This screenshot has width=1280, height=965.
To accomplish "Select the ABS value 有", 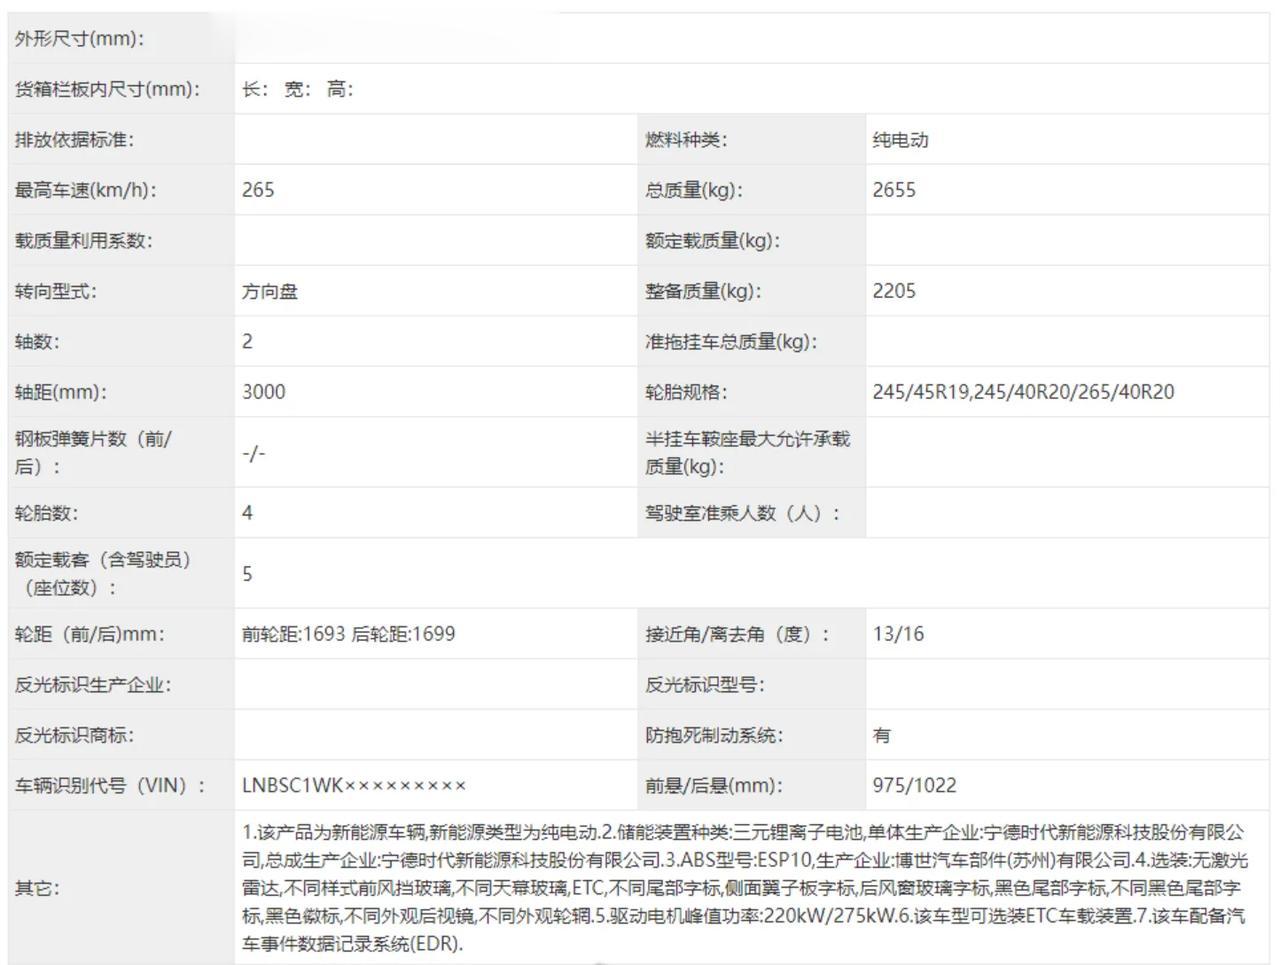I will (881, 735).
